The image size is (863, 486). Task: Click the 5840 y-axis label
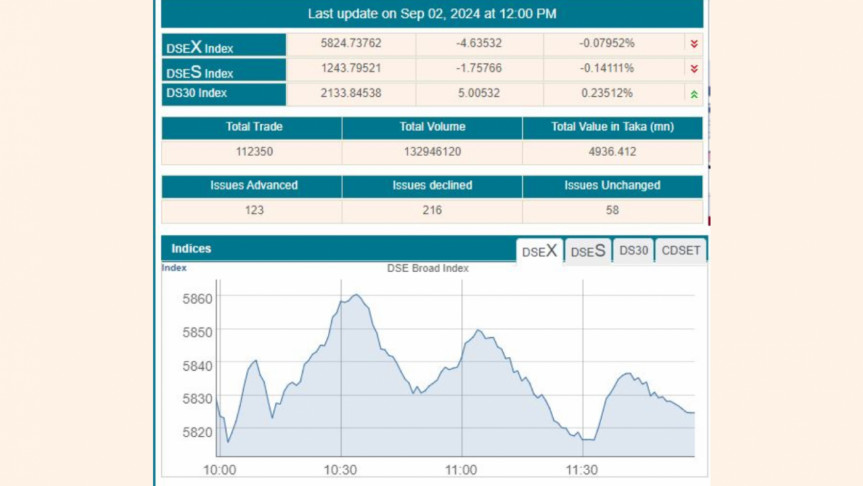click(x=197, y=366)
